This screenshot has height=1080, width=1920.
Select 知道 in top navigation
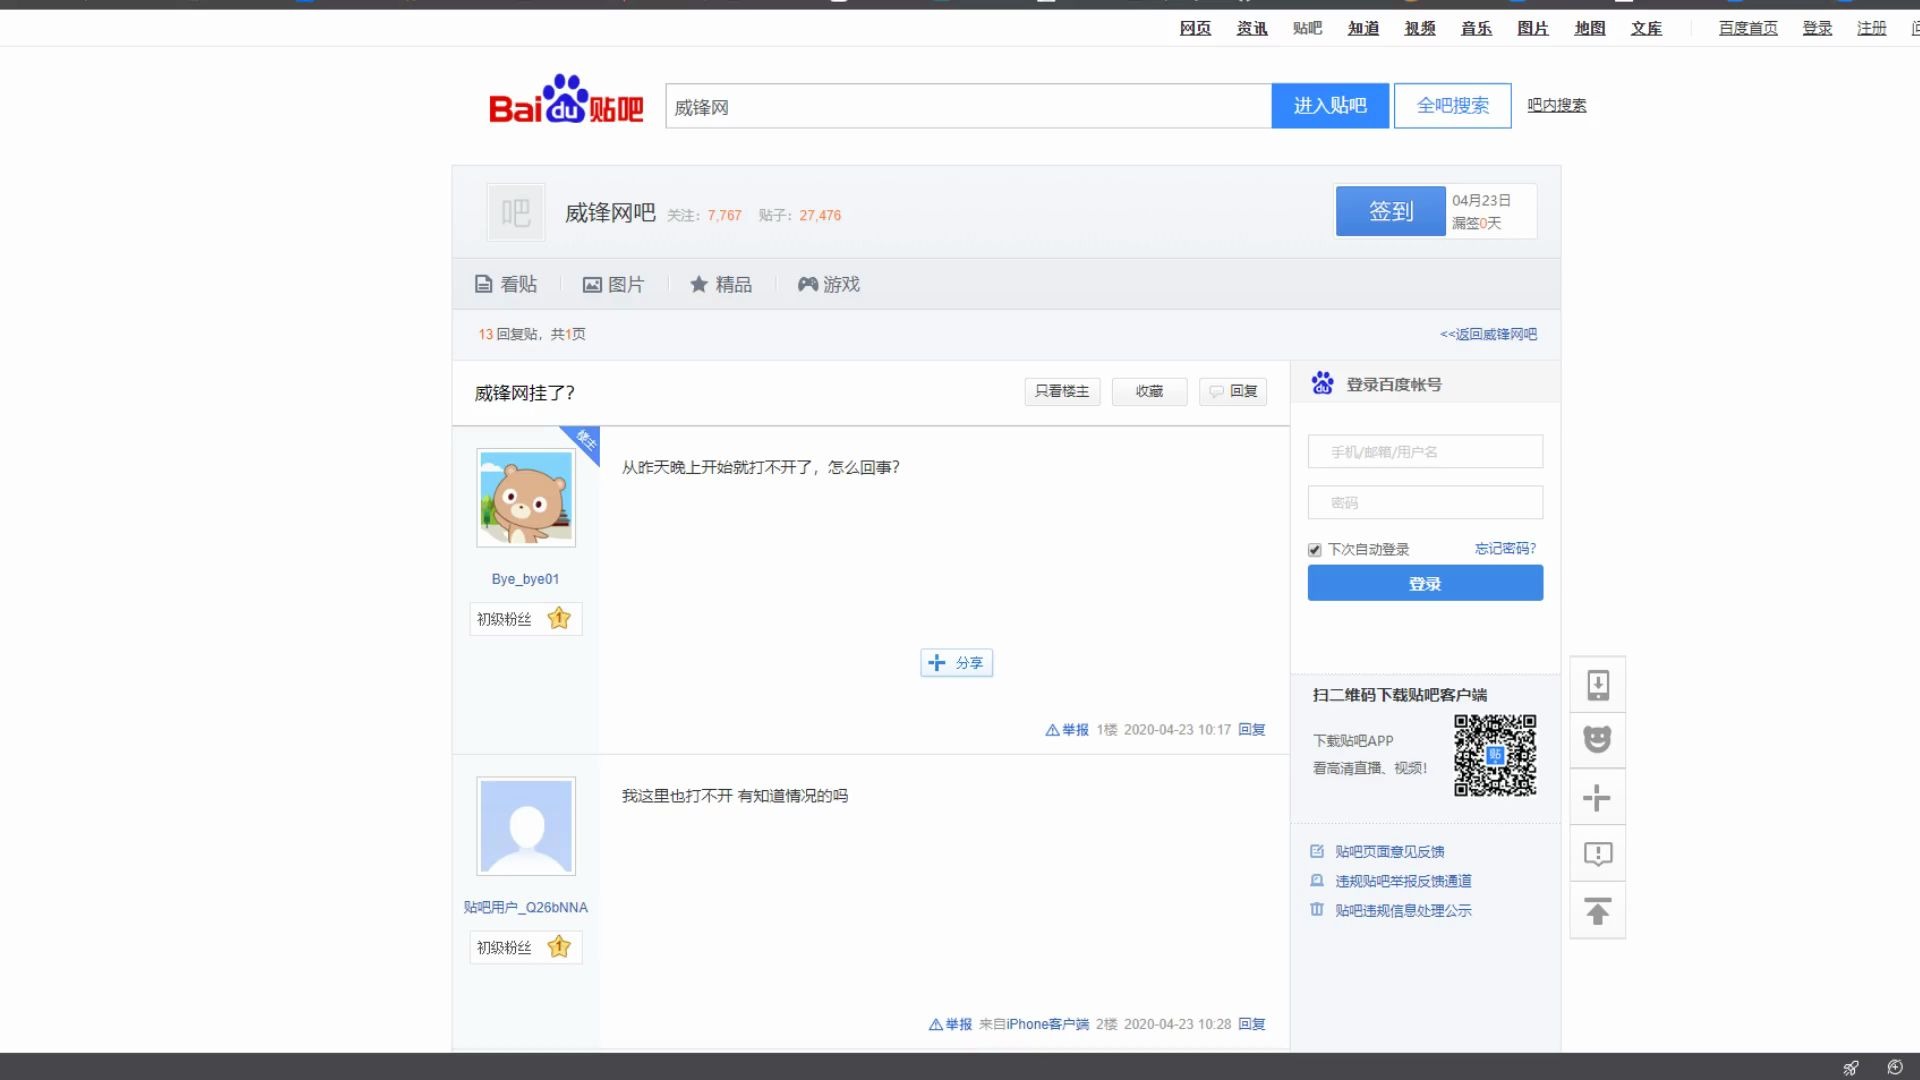tap(1363, 28)
